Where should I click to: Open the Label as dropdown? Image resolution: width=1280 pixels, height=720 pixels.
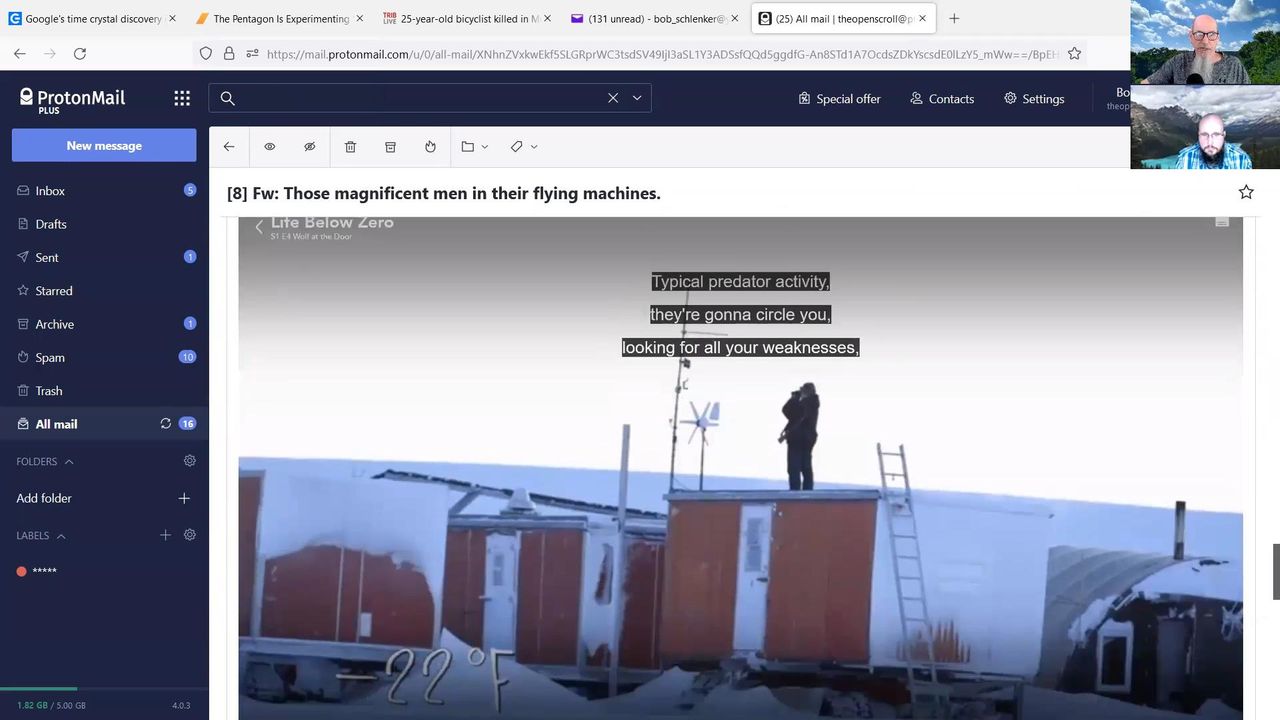(x=524, y=147)
